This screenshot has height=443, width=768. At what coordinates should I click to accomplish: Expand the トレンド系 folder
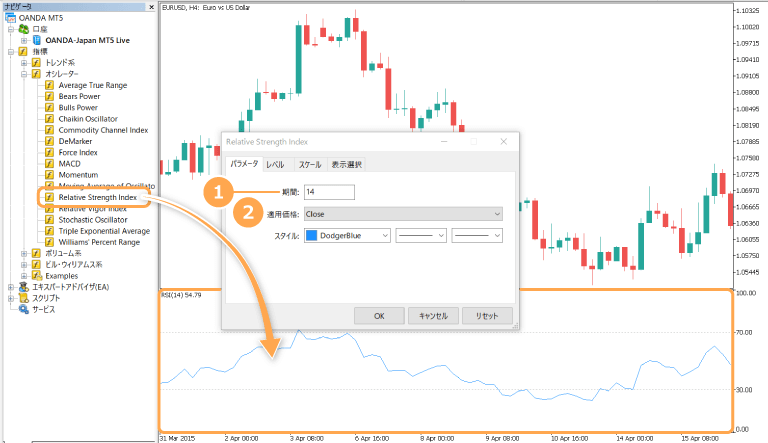click(24, 62)
